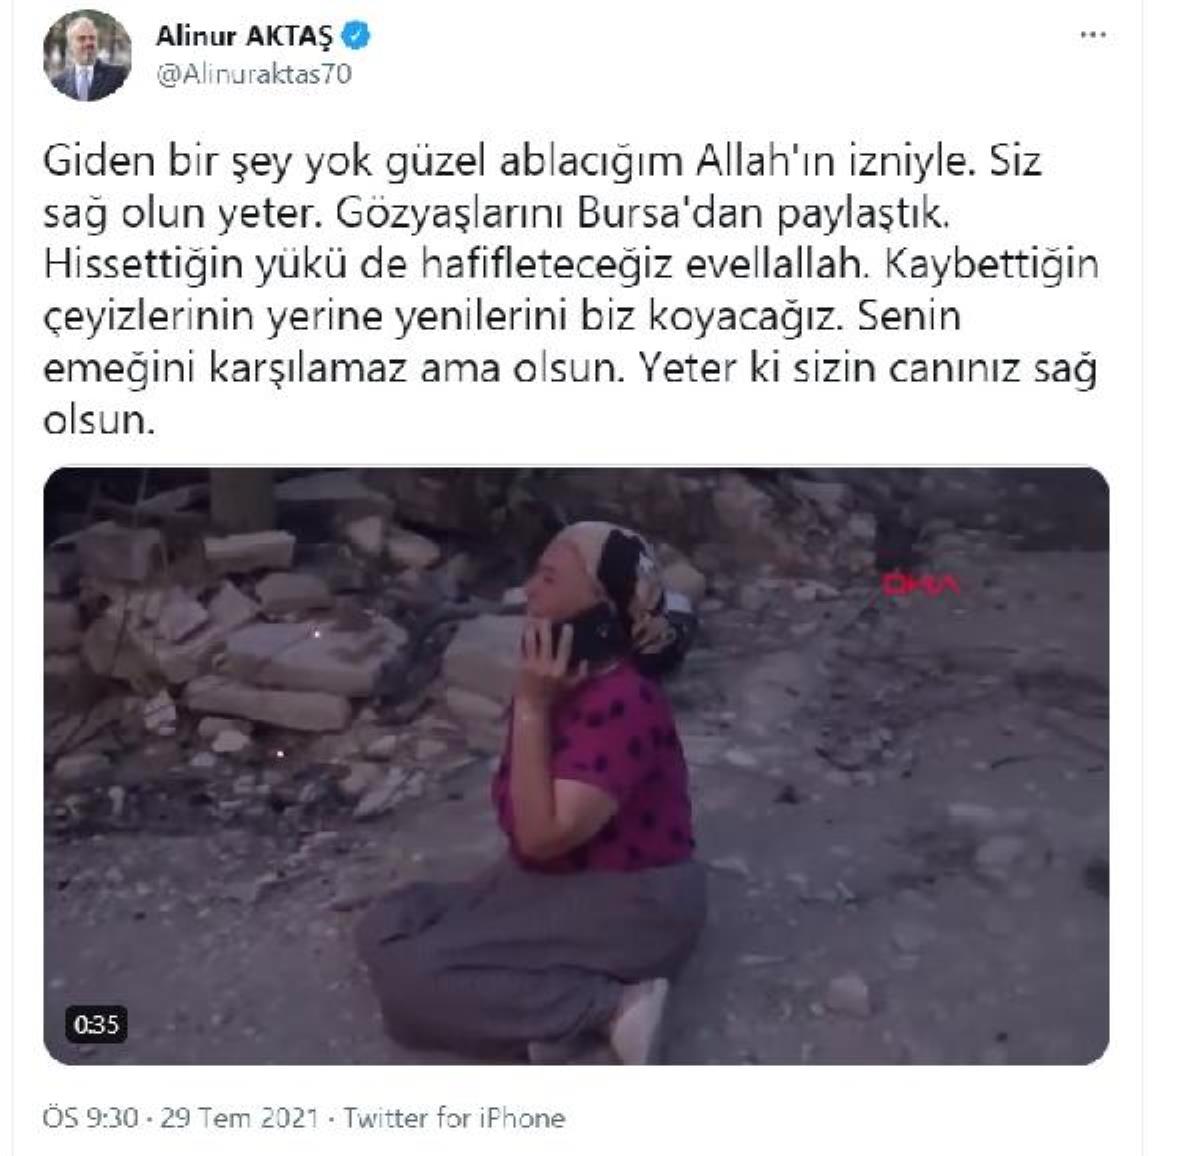Click the 0:35 video duration badge
The height and width of the screenshot is (1156, 1200).
[x=96, y=1024]
